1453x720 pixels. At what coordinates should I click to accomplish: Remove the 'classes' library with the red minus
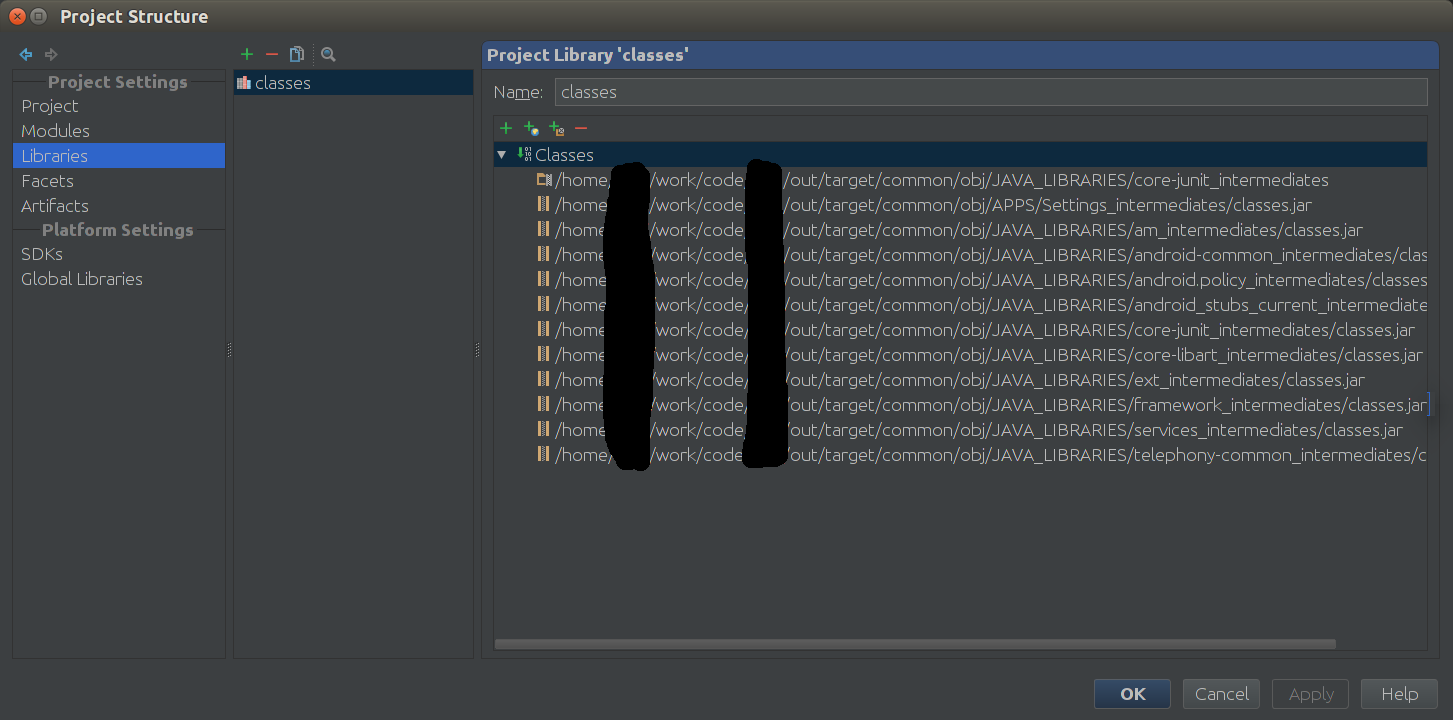tap(271, 54)
